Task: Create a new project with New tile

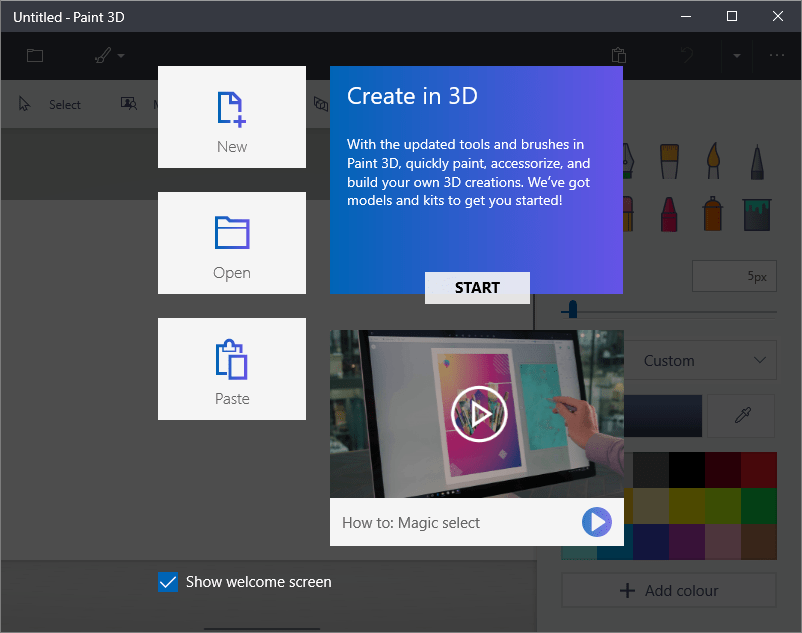Action: tap(232, 117)
